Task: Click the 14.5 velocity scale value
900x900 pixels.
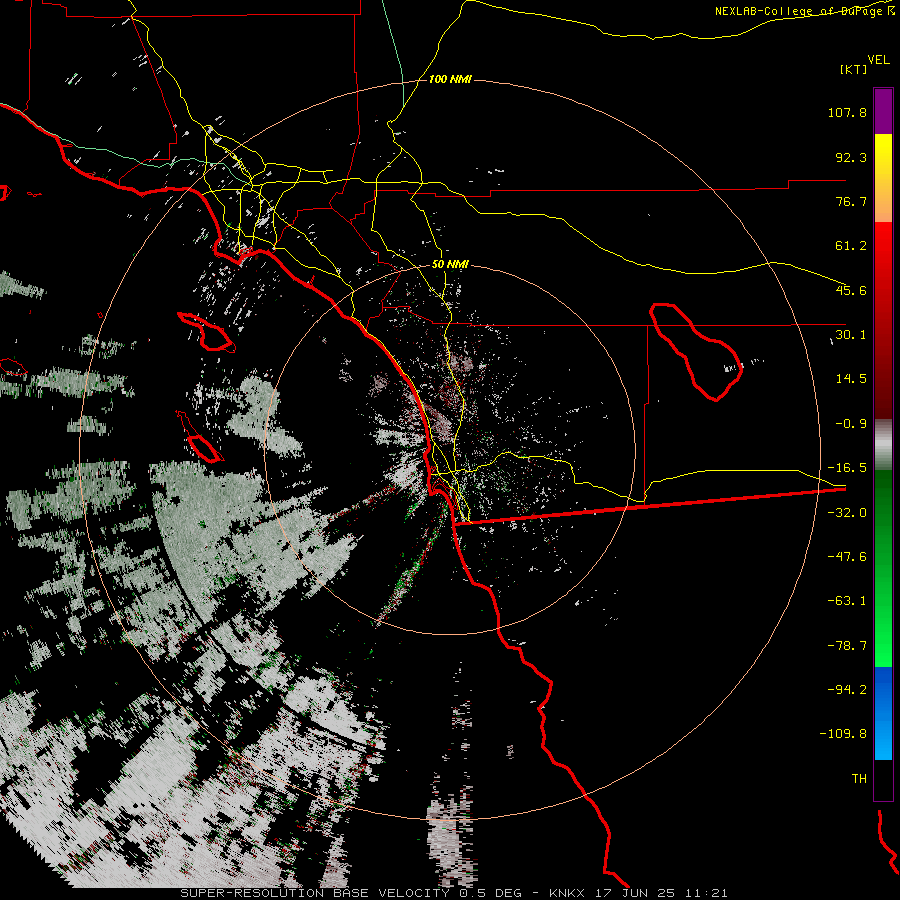Action: 851,379
